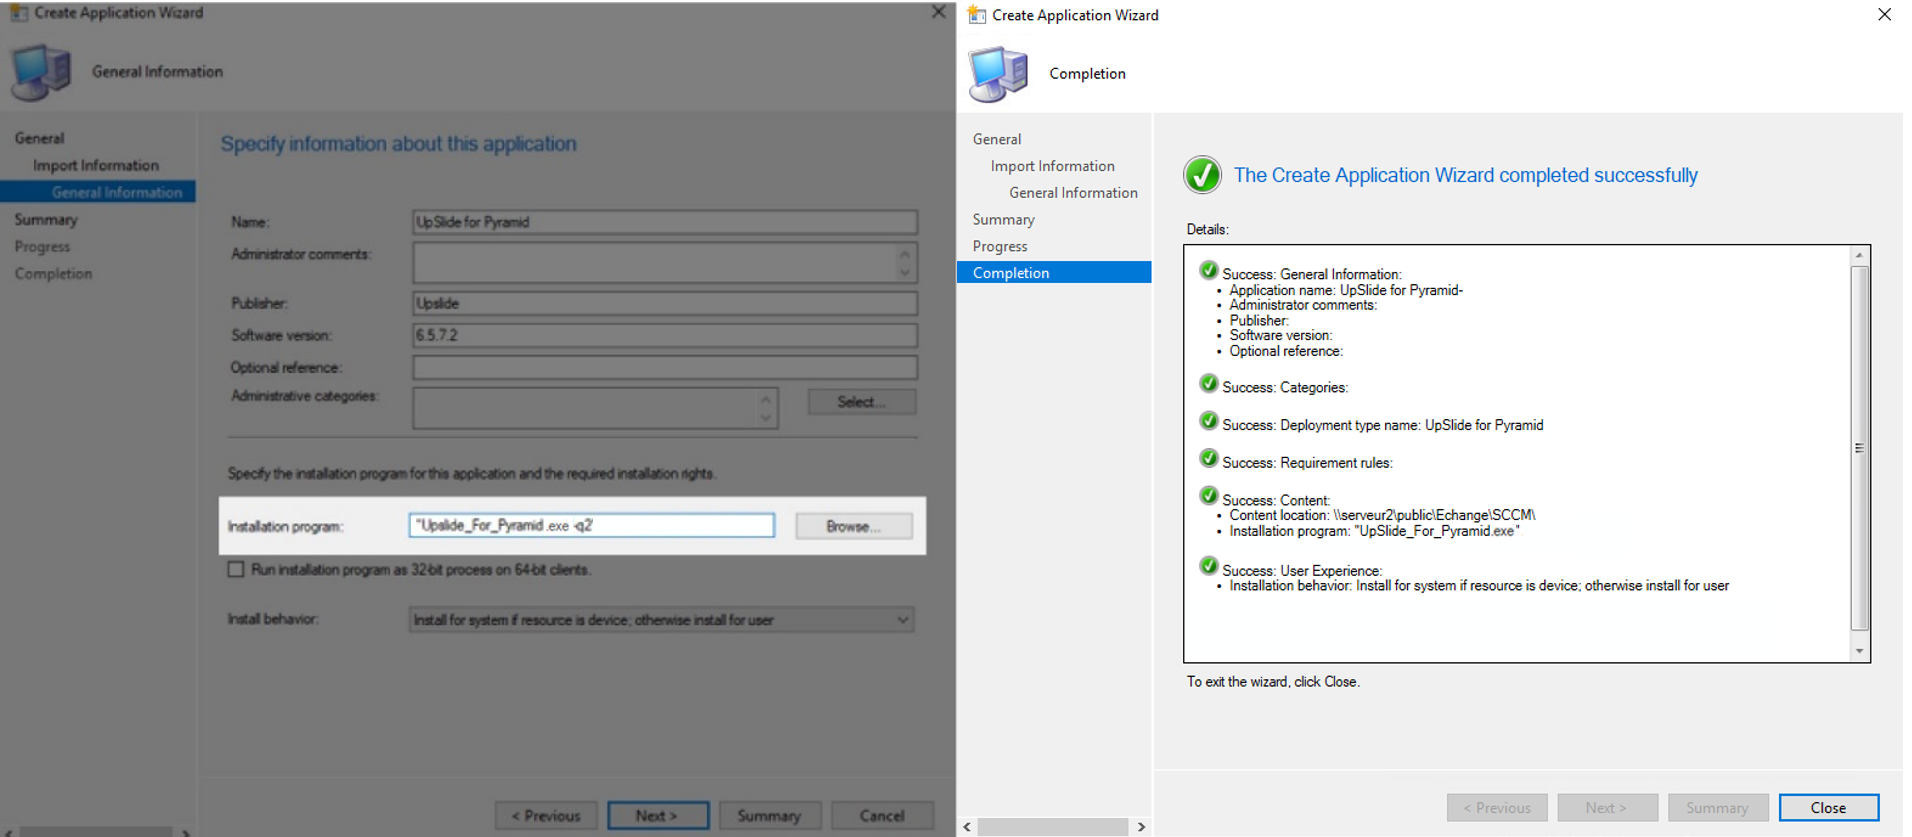Click up arrow of Administrator comments box
Viewport: 1912px width, 837px height.
coord(904,254)
